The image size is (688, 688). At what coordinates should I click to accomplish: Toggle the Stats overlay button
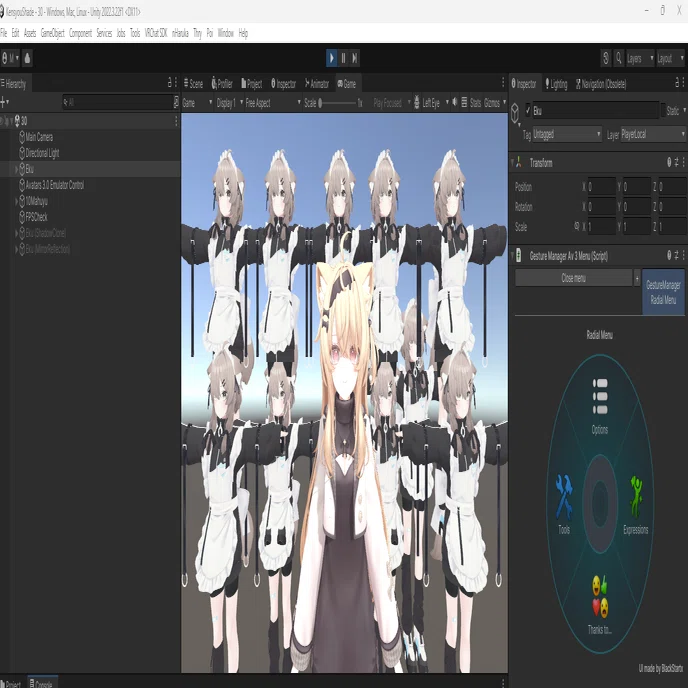(x=475, y=103)
